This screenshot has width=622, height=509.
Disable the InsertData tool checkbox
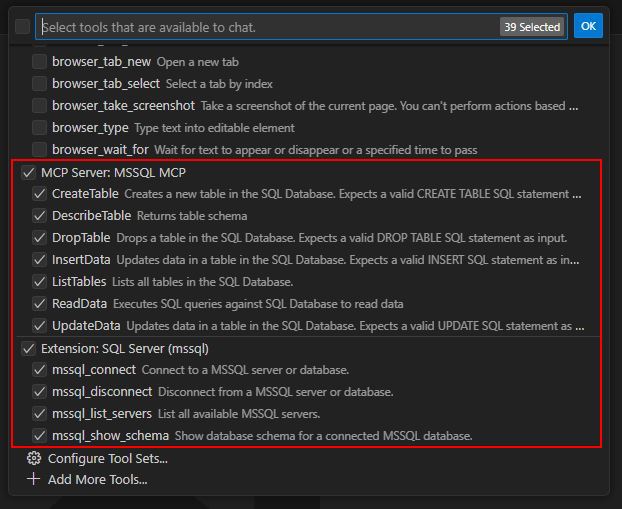click(39, 260)
